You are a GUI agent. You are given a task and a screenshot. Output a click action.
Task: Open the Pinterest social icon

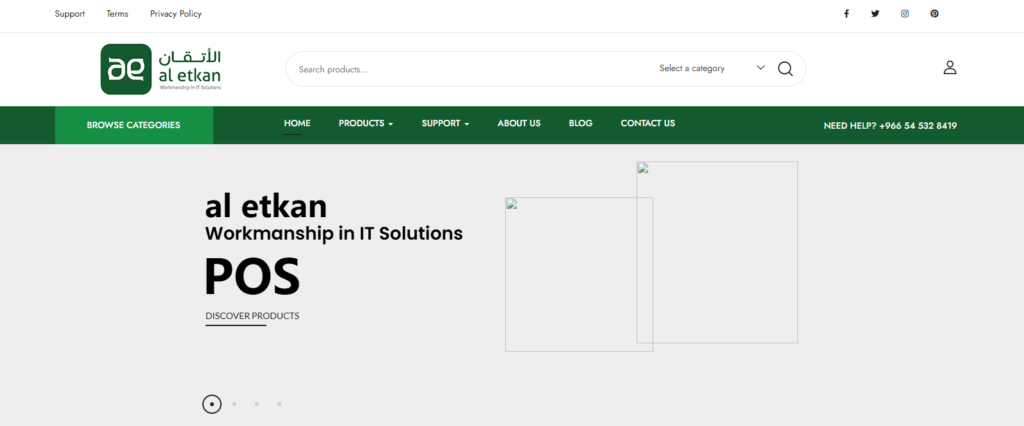click(934, 14)
